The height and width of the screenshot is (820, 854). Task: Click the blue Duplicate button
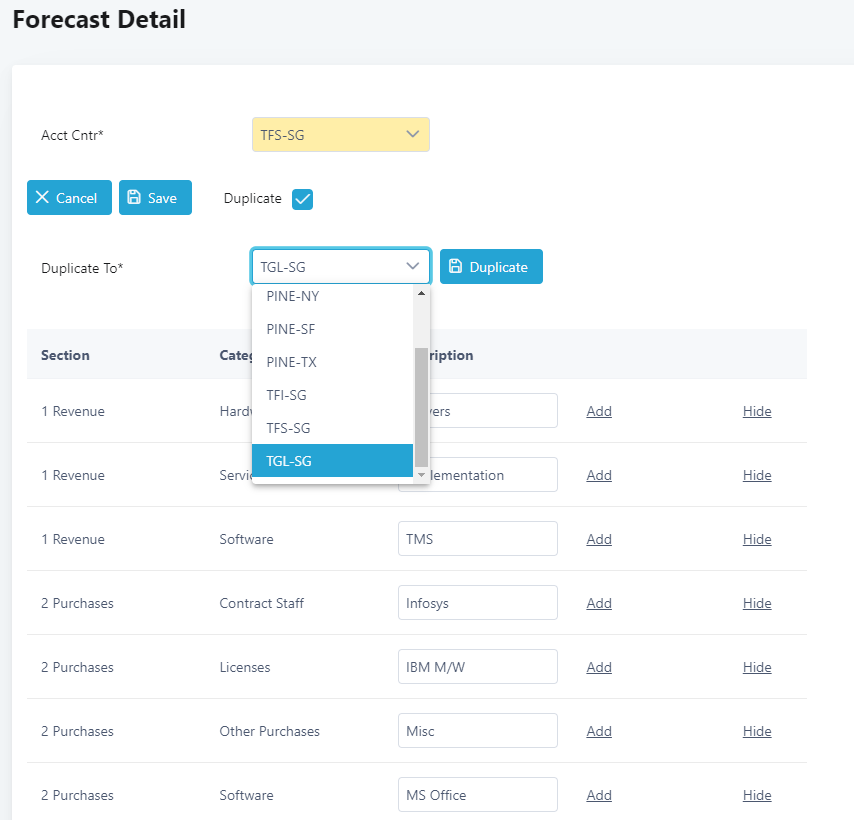click(491, 267)
